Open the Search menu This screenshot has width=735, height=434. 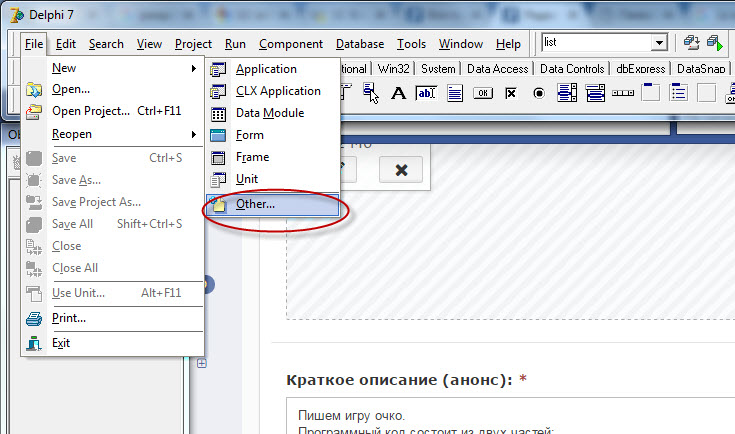coord(106,44)
